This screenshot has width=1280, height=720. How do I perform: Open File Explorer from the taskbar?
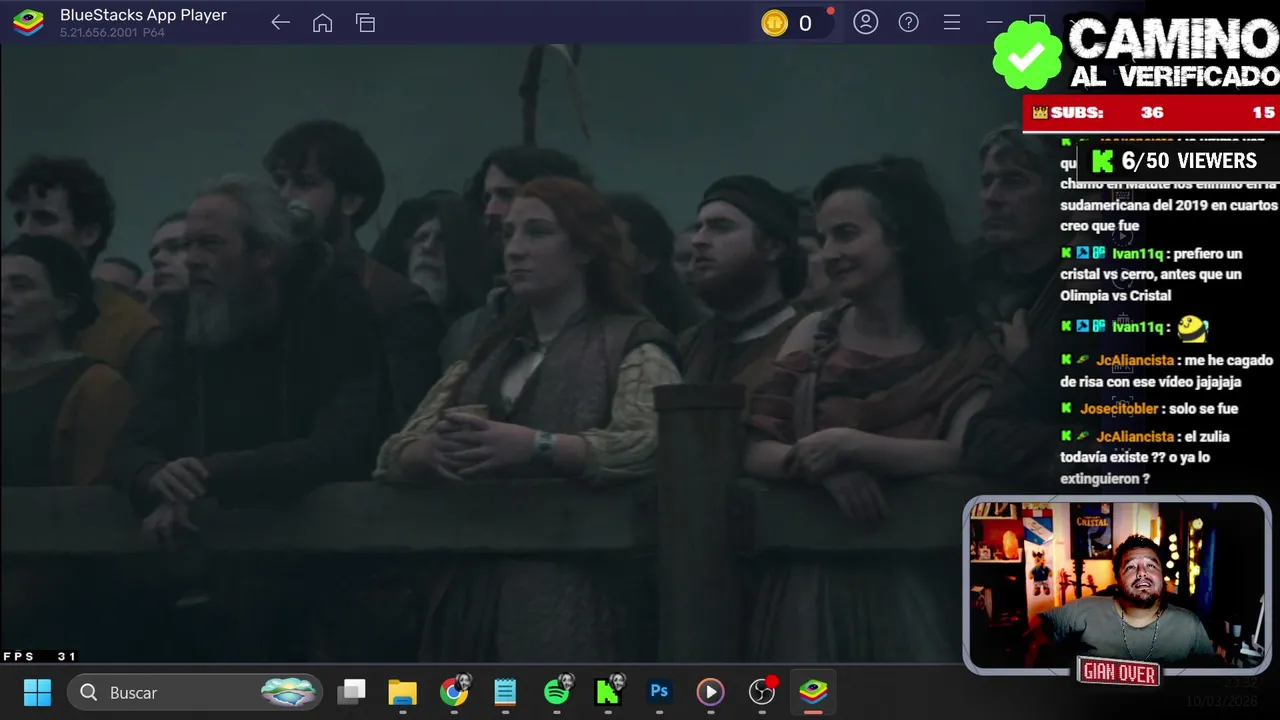[402, 692]
